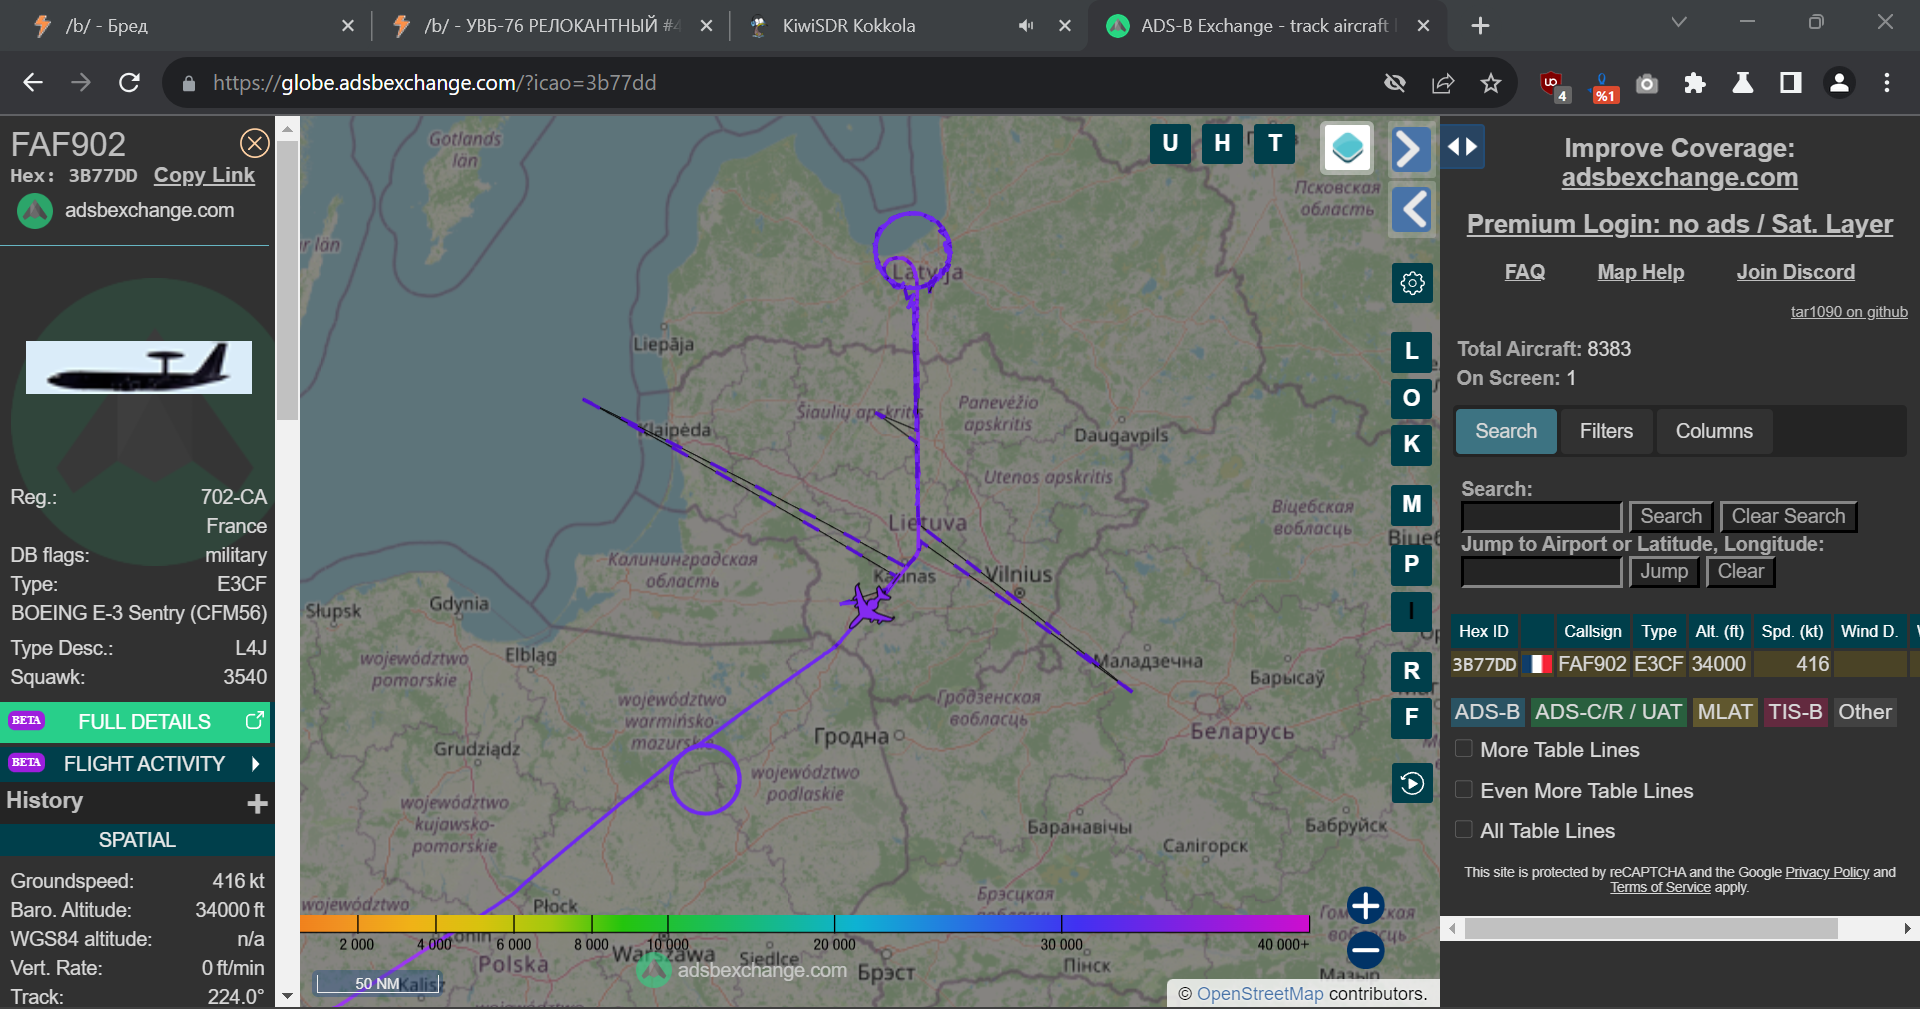Open Premium Login link
This screenshot has width=1920, height=1009.
click(x=1680, y=224)
